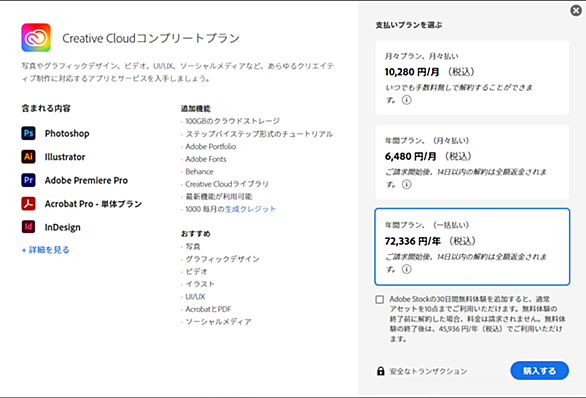
Task: Click the Creative Cloud logo icon
Action: 36,37
